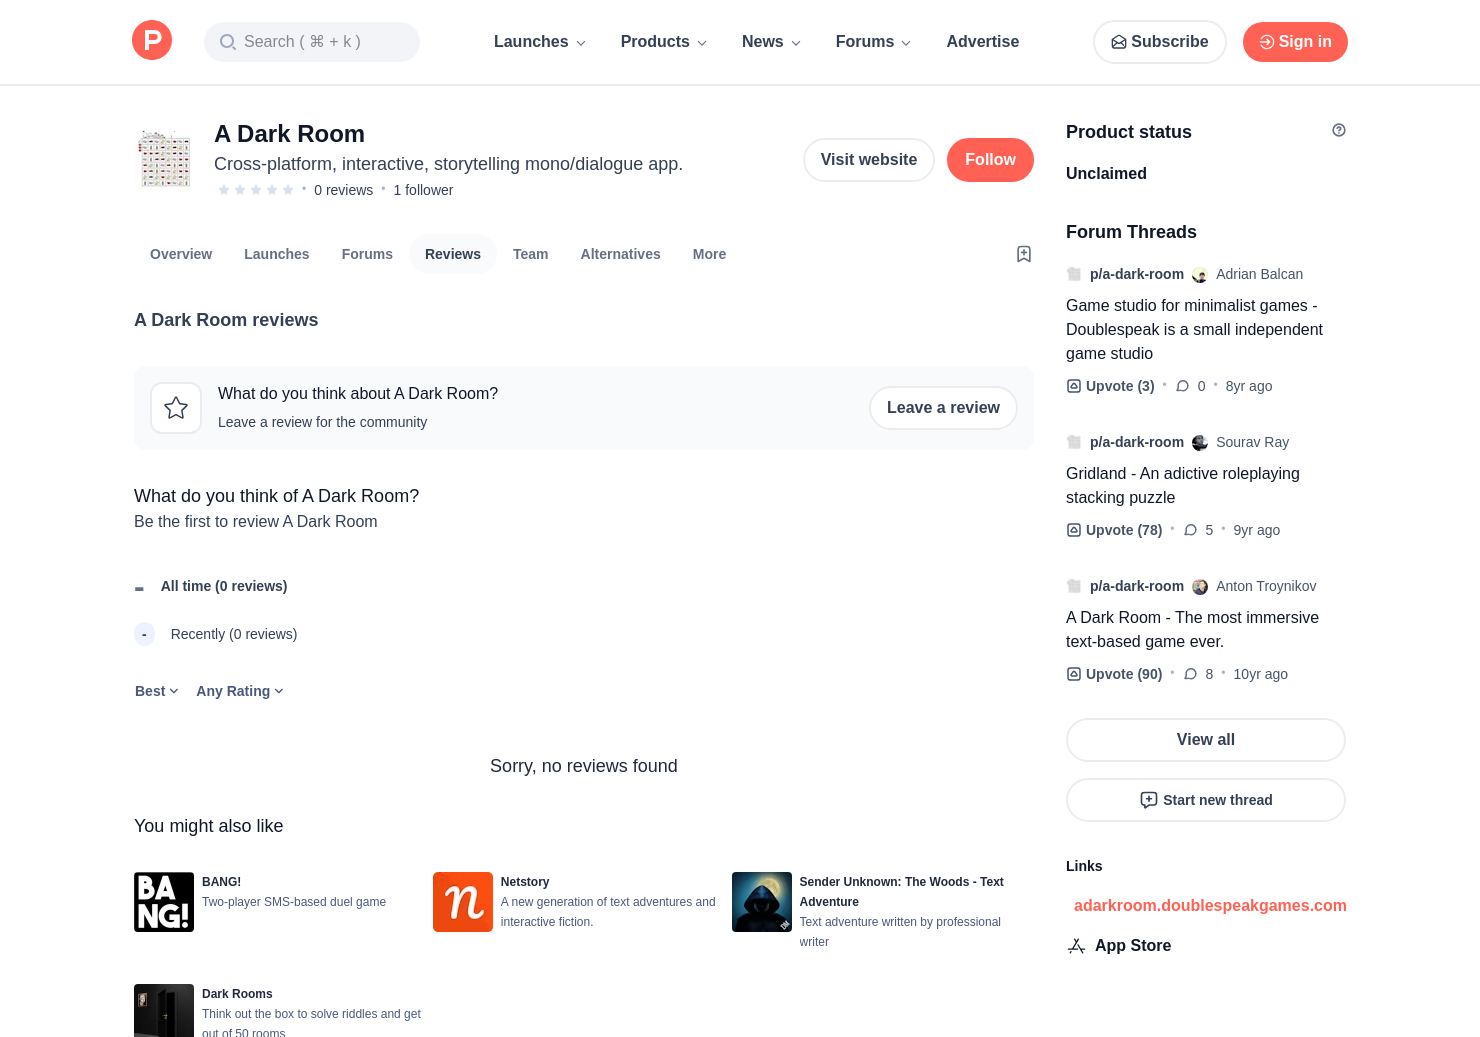
Task: Click the BANG! title link
Action: pyautogui.click(x=221, y=882)
